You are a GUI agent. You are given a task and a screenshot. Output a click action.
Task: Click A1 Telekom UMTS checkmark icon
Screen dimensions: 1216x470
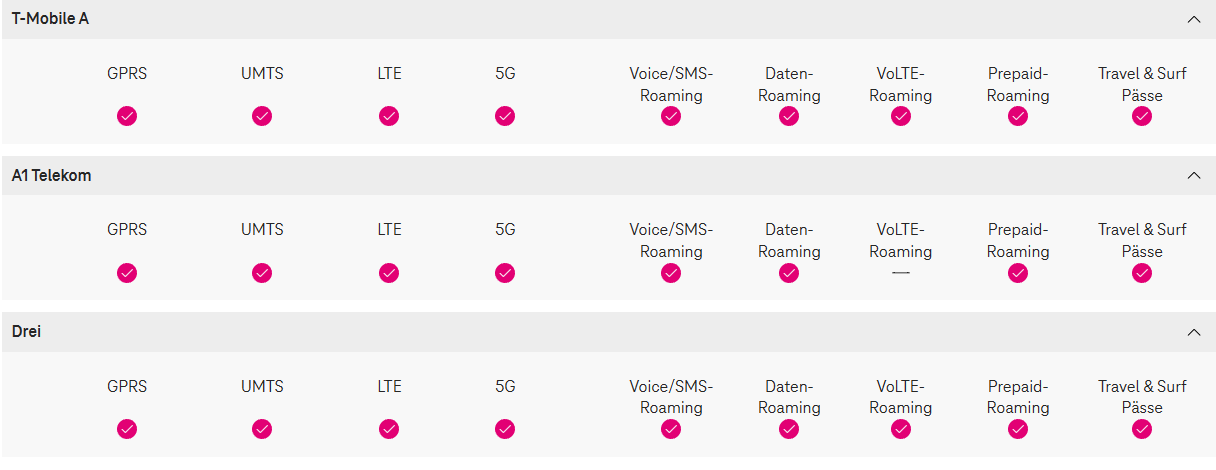click(x=262, y=273)
